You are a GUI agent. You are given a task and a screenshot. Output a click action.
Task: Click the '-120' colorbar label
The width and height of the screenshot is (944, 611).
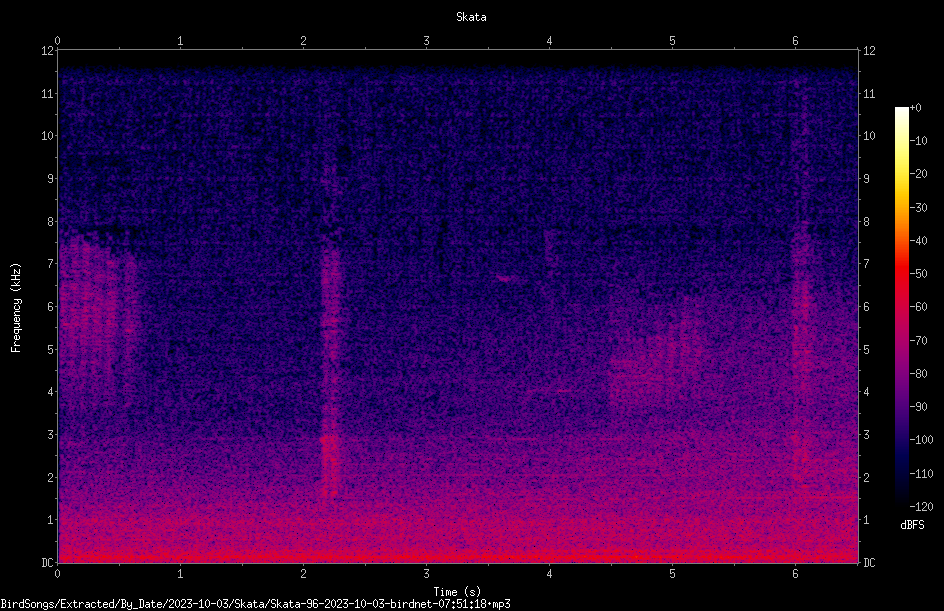point(921,507)
